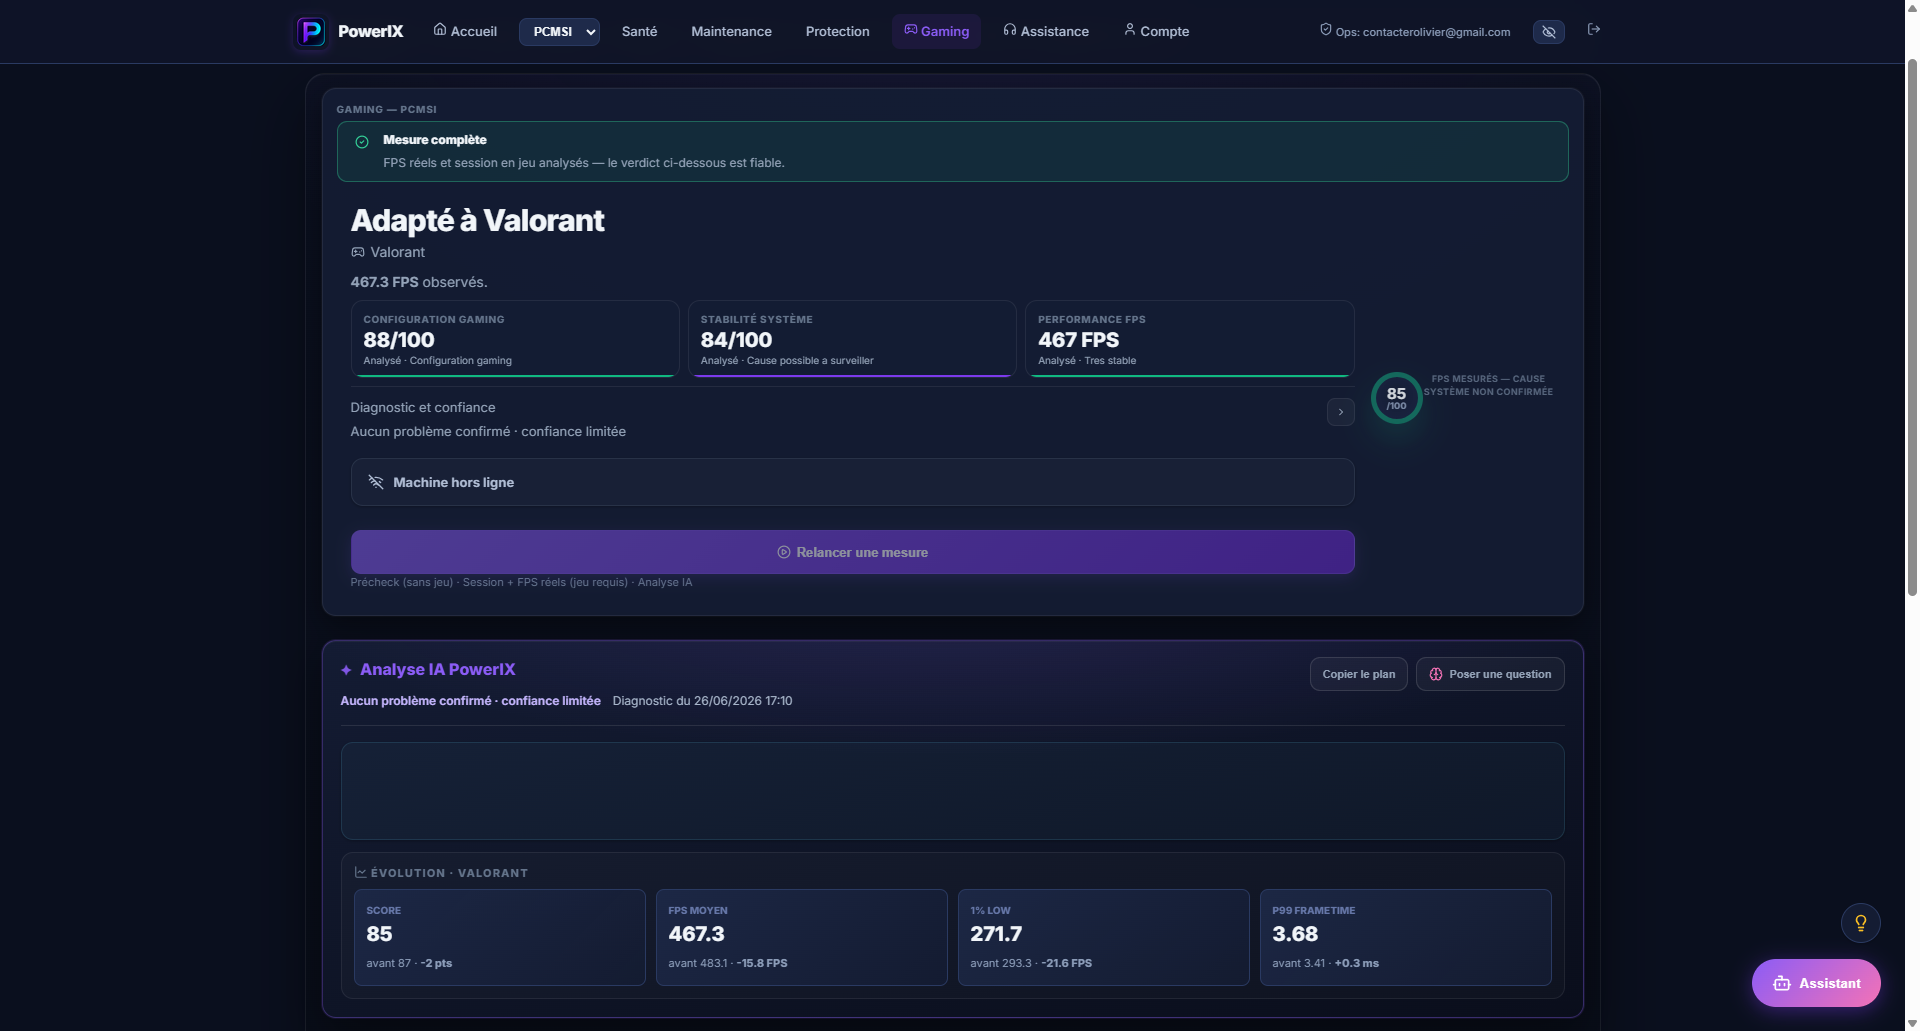Open the Performance FPS 467 FPS card
This screenshot has height=1031, width=1920.
(x=1190, y=339)
